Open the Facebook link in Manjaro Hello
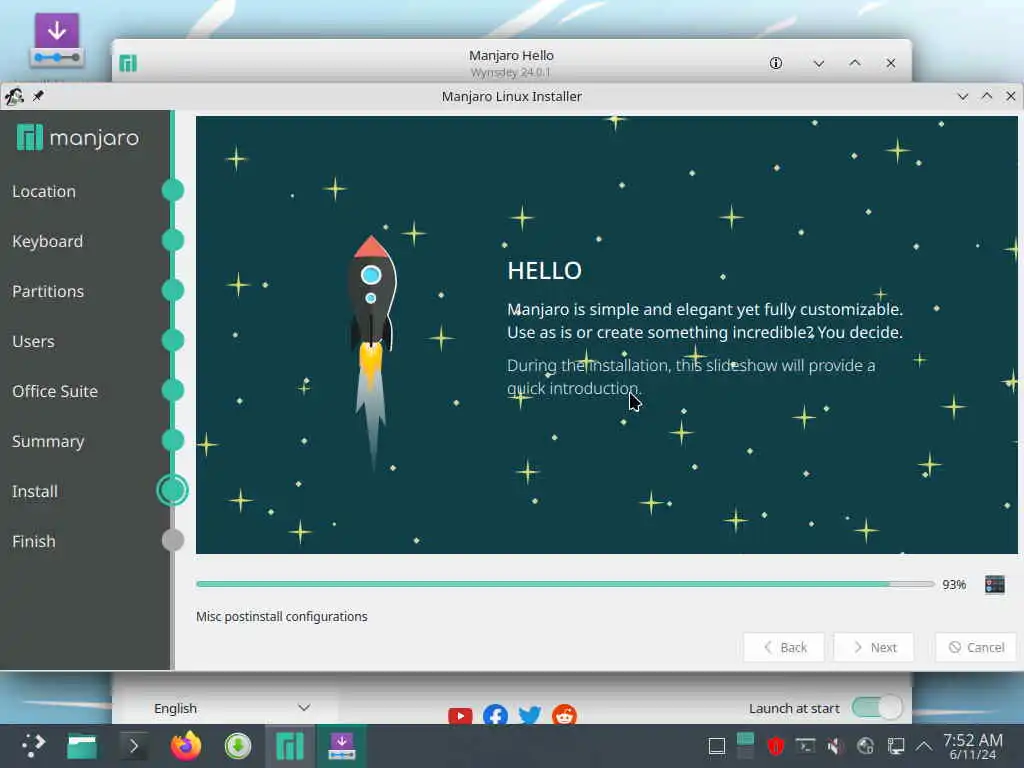The height and width of the screenshot is (768, 1024). point(496,715)
